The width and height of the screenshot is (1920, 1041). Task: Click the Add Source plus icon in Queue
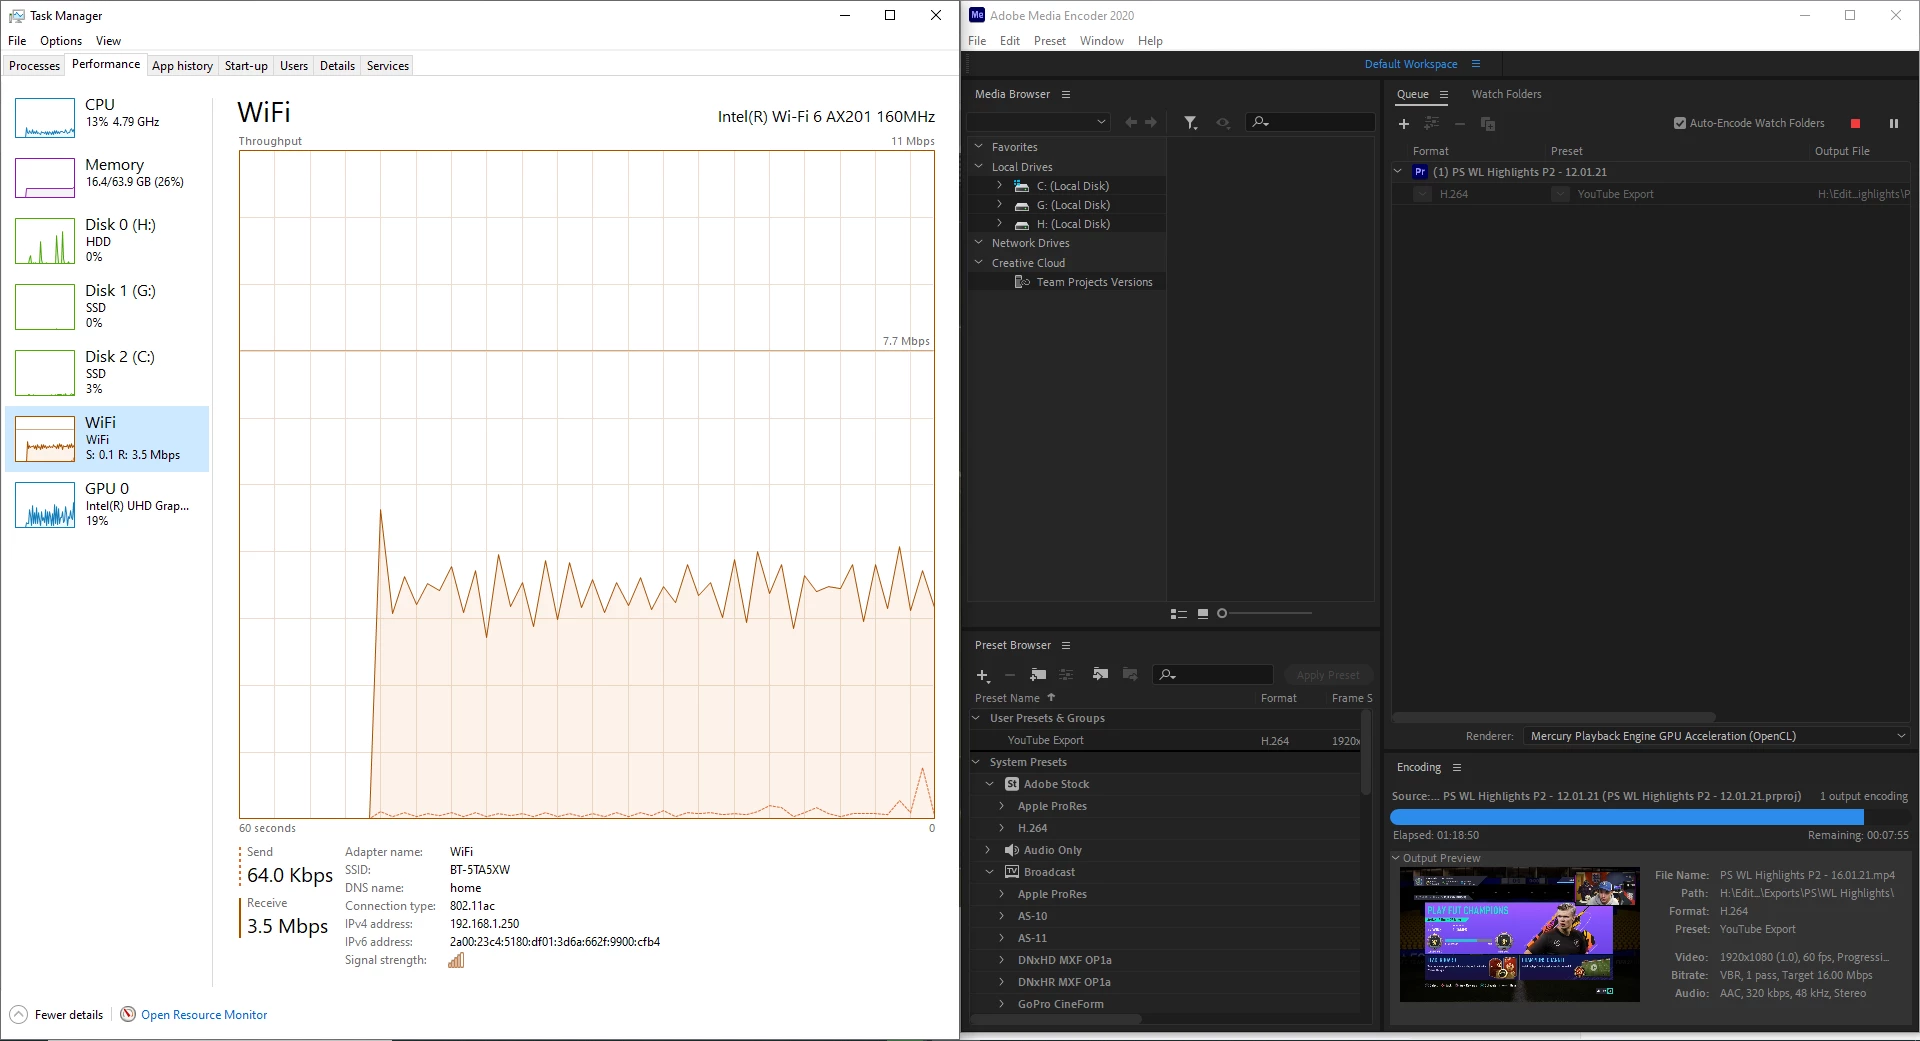click(x=1403, y=124)
